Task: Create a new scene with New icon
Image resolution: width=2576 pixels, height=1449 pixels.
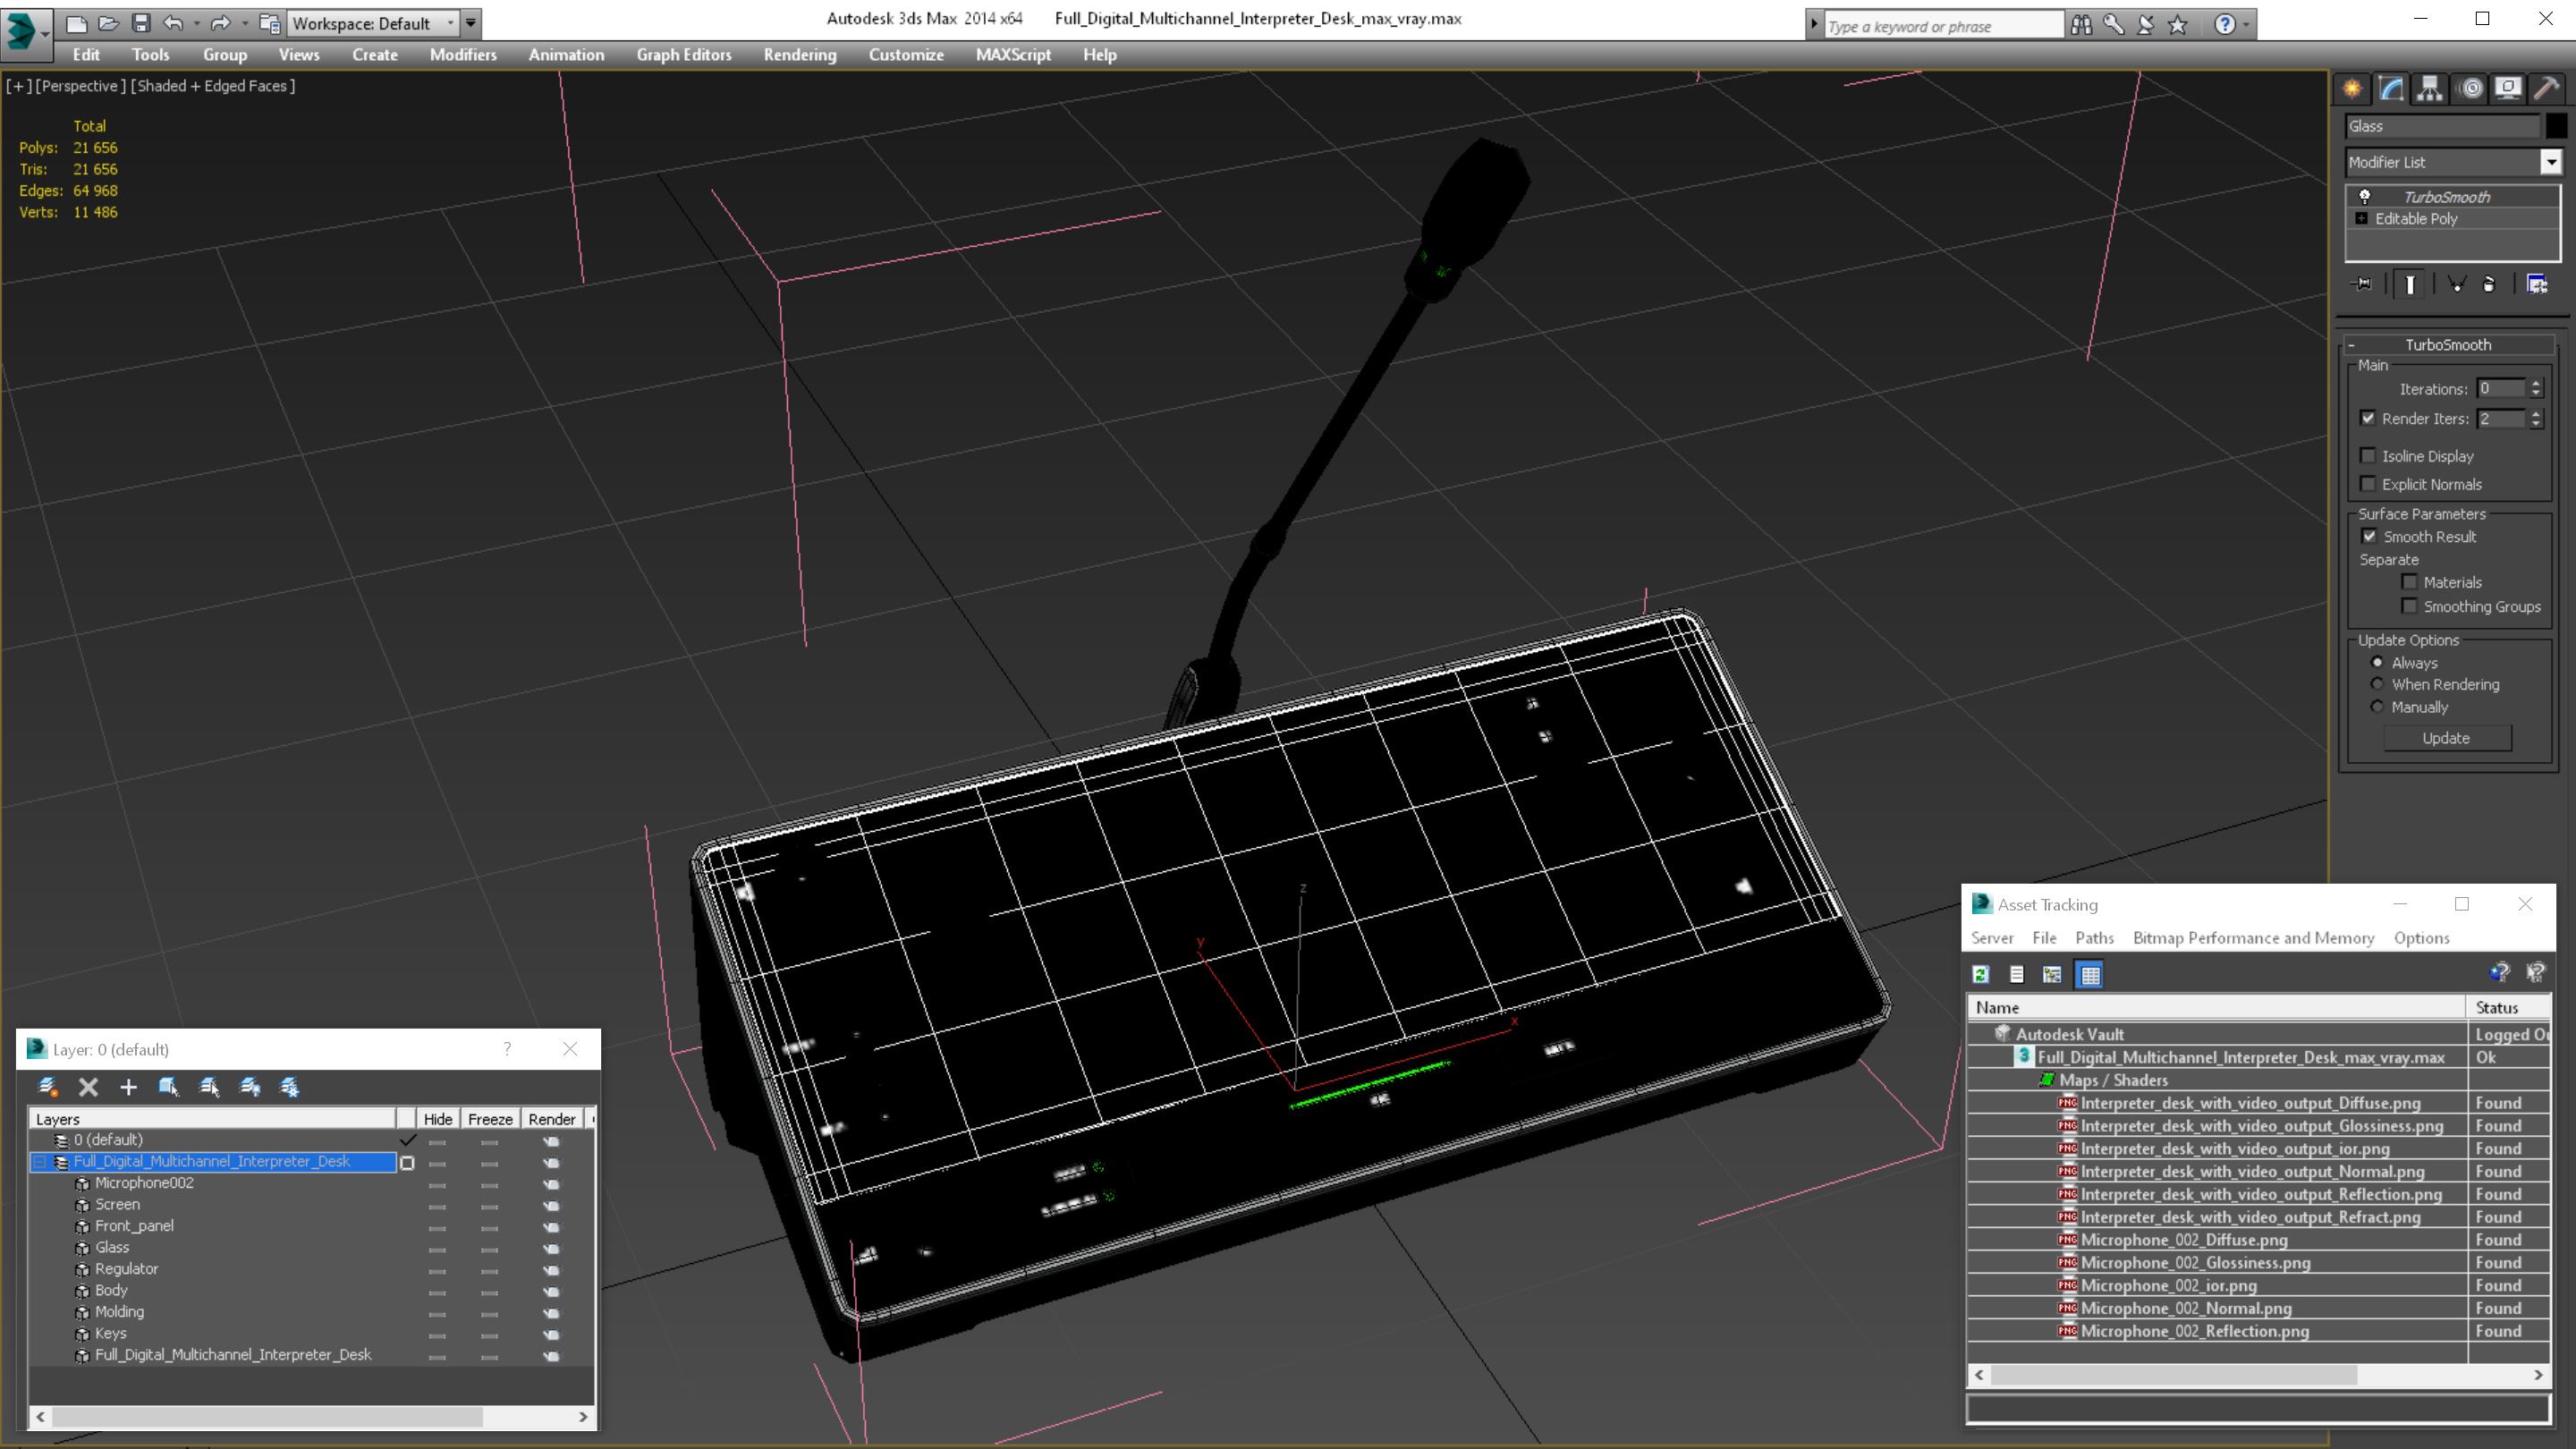Action: pos(76,23)
